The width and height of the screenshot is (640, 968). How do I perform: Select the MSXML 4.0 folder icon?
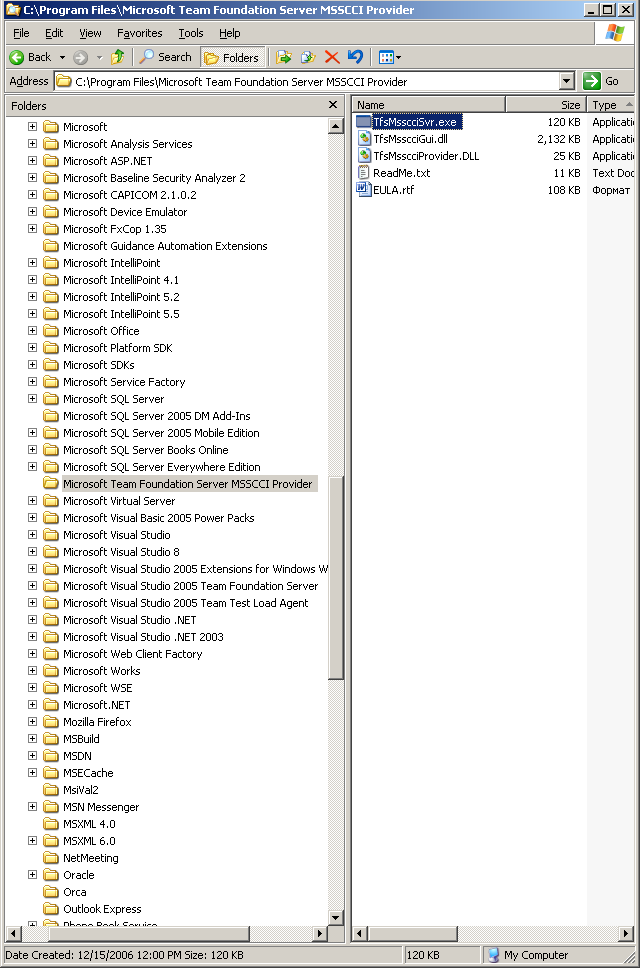tap(51, 824)
